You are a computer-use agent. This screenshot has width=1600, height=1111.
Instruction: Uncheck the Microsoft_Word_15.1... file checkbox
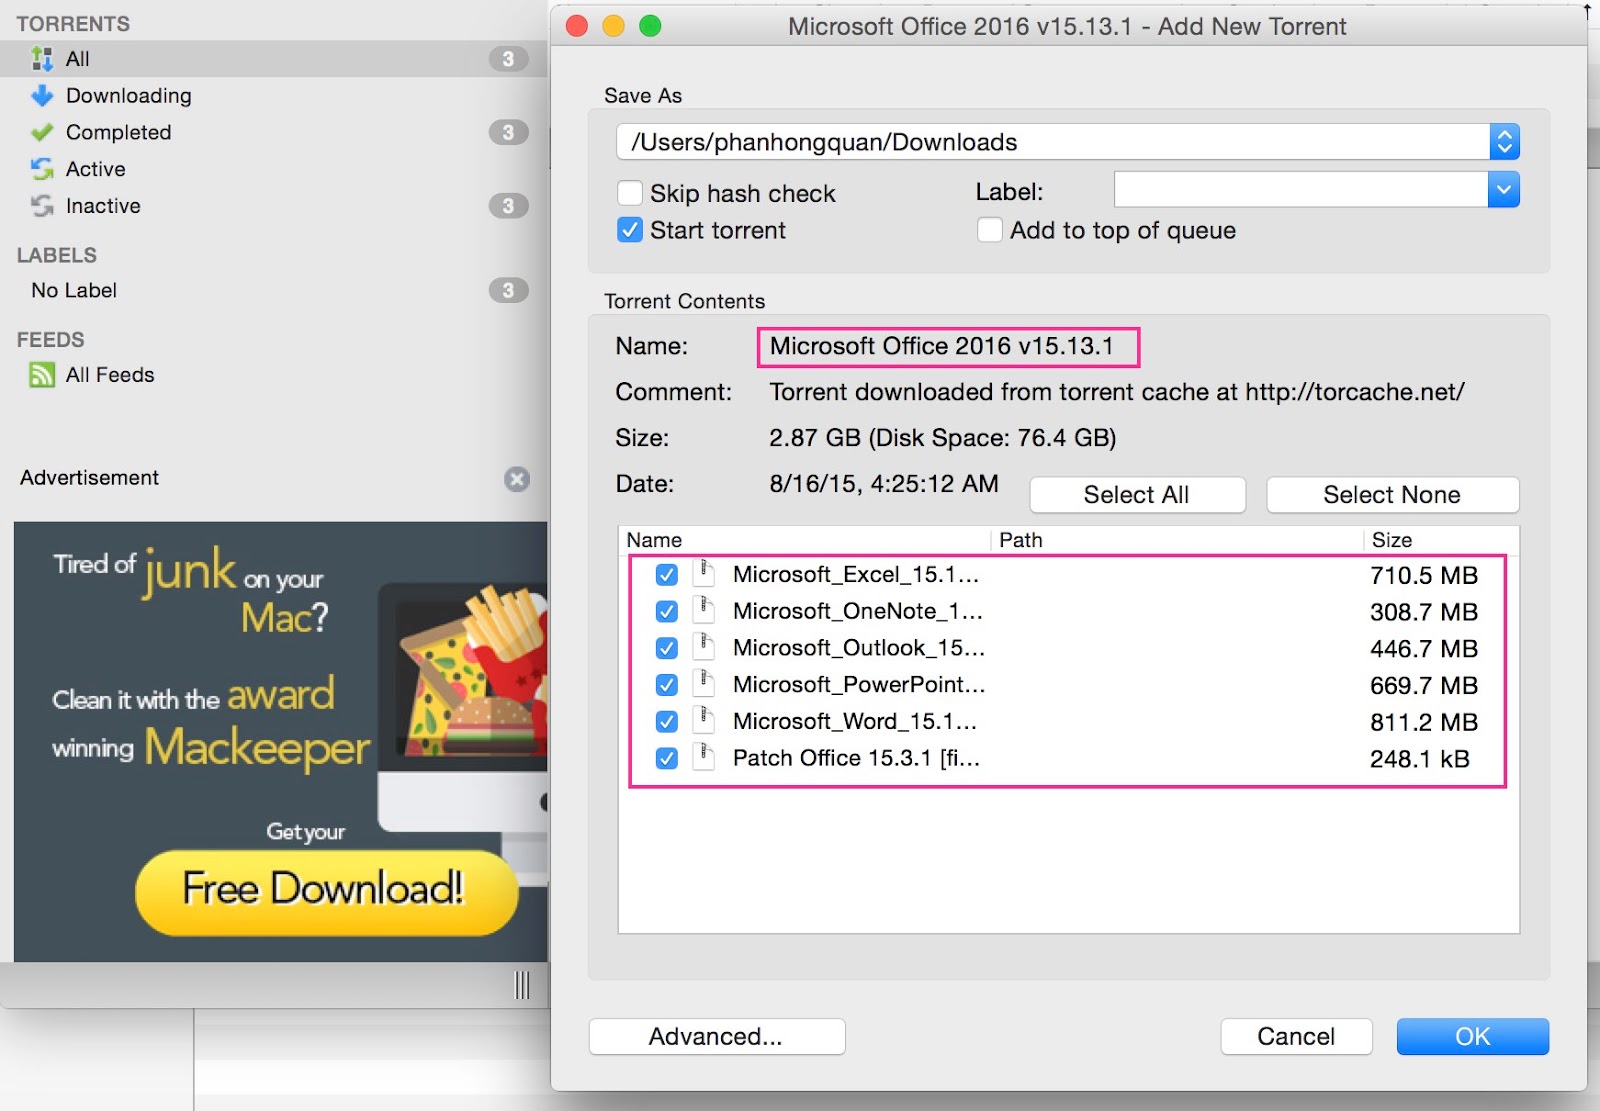coord(667,721)
